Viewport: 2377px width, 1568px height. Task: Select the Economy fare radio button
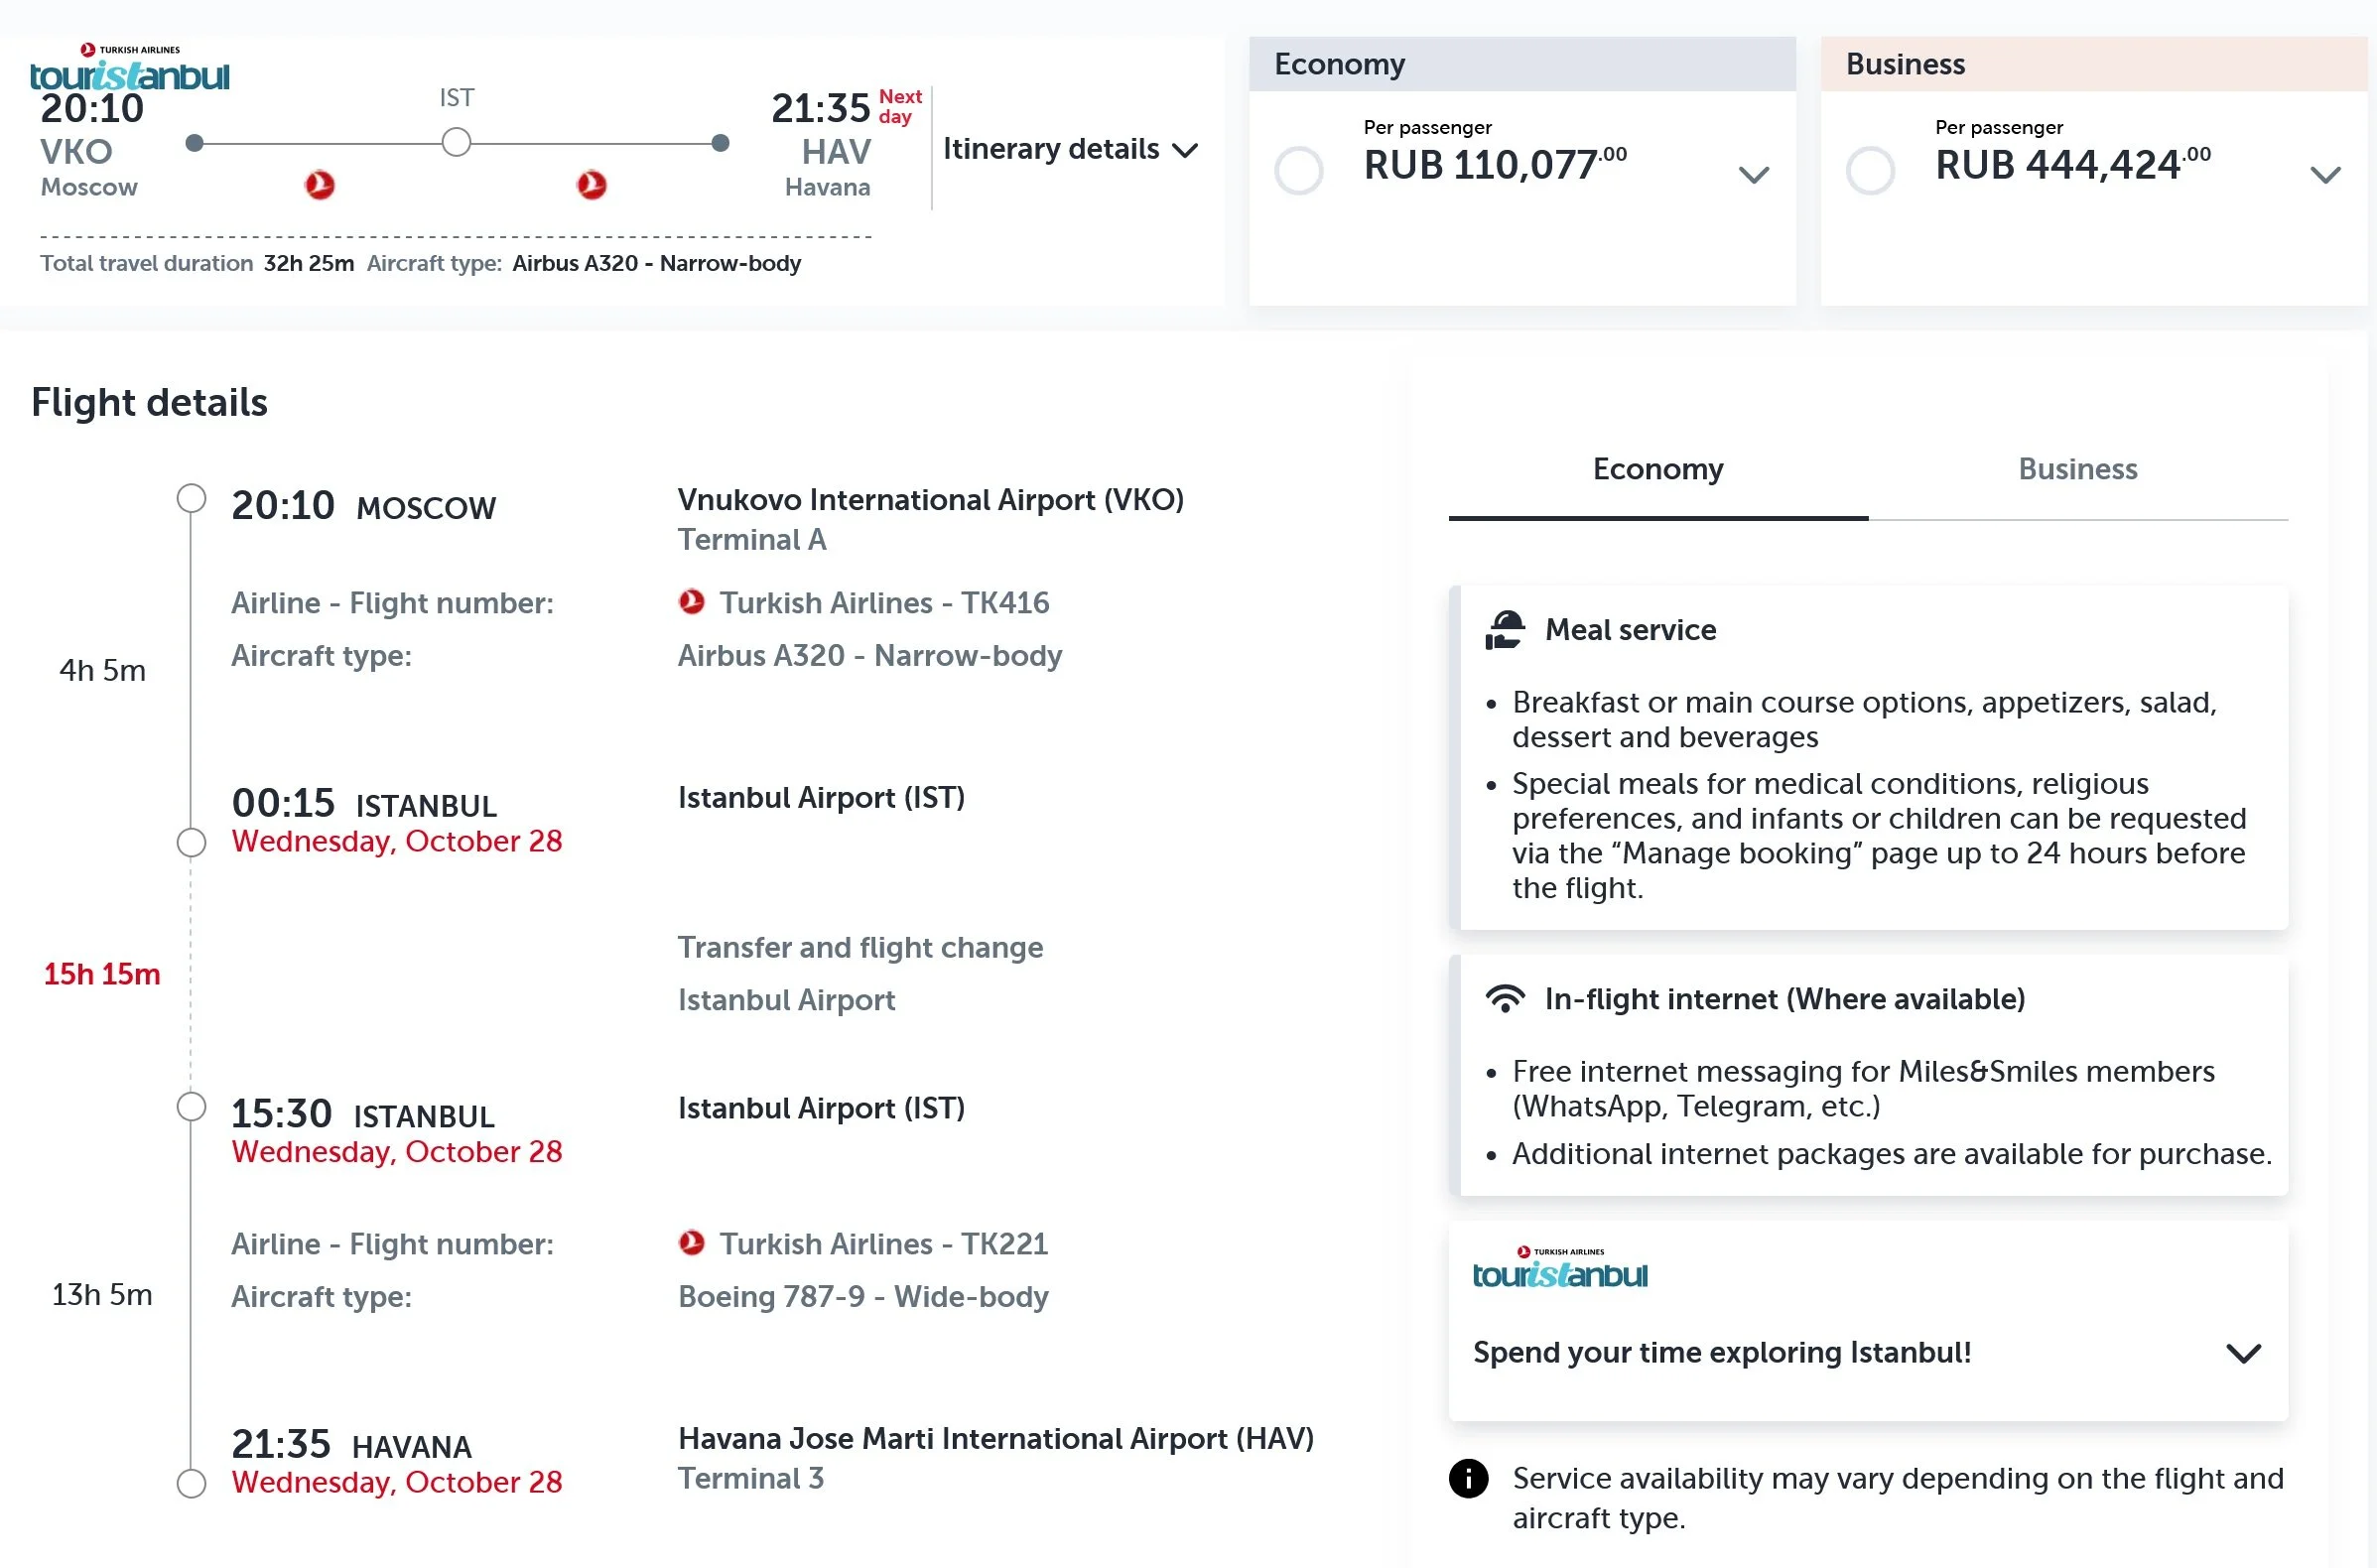tap(1298, 170)
